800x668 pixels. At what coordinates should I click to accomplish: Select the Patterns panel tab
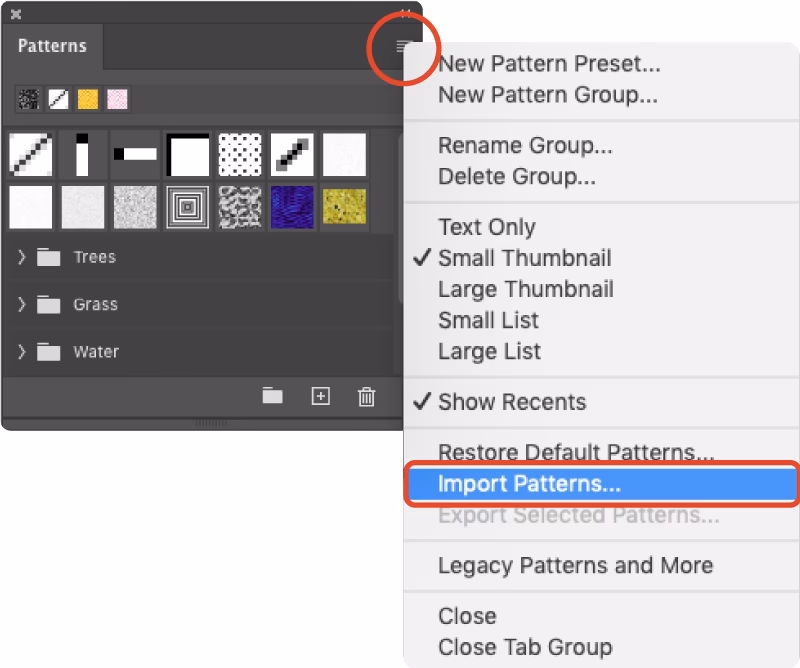pos(52,46)
